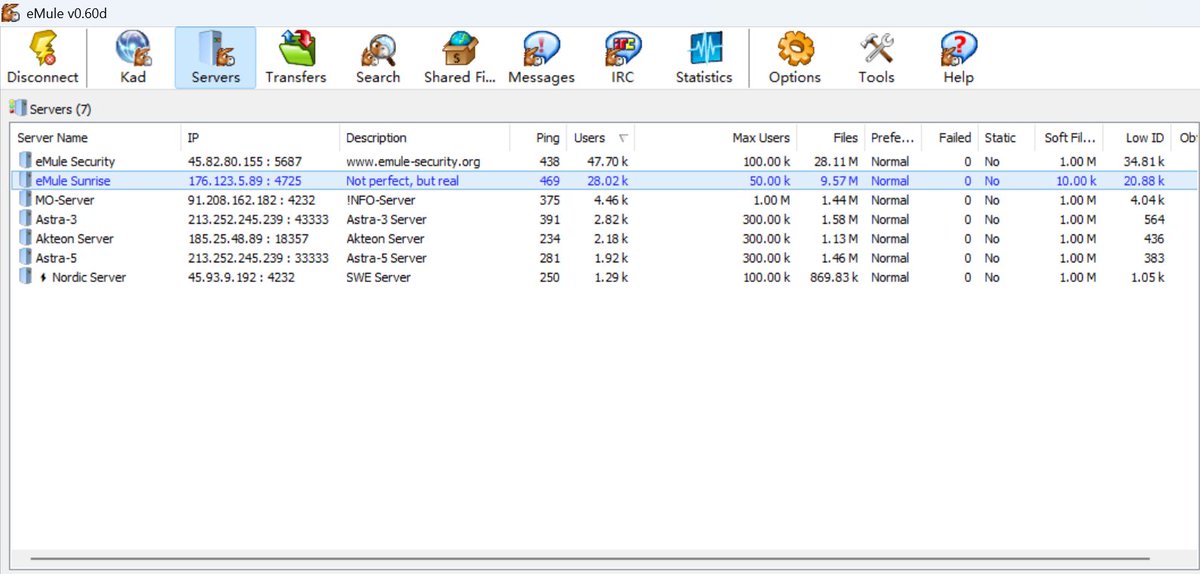
Task: Sort by the Files column header
Action: [x=831, y=138]
